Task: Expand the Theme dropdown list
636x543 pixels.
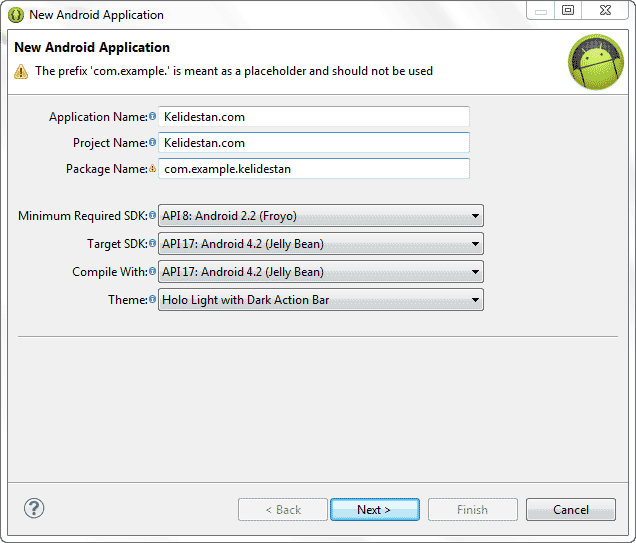Action: [x=320, y=300]
